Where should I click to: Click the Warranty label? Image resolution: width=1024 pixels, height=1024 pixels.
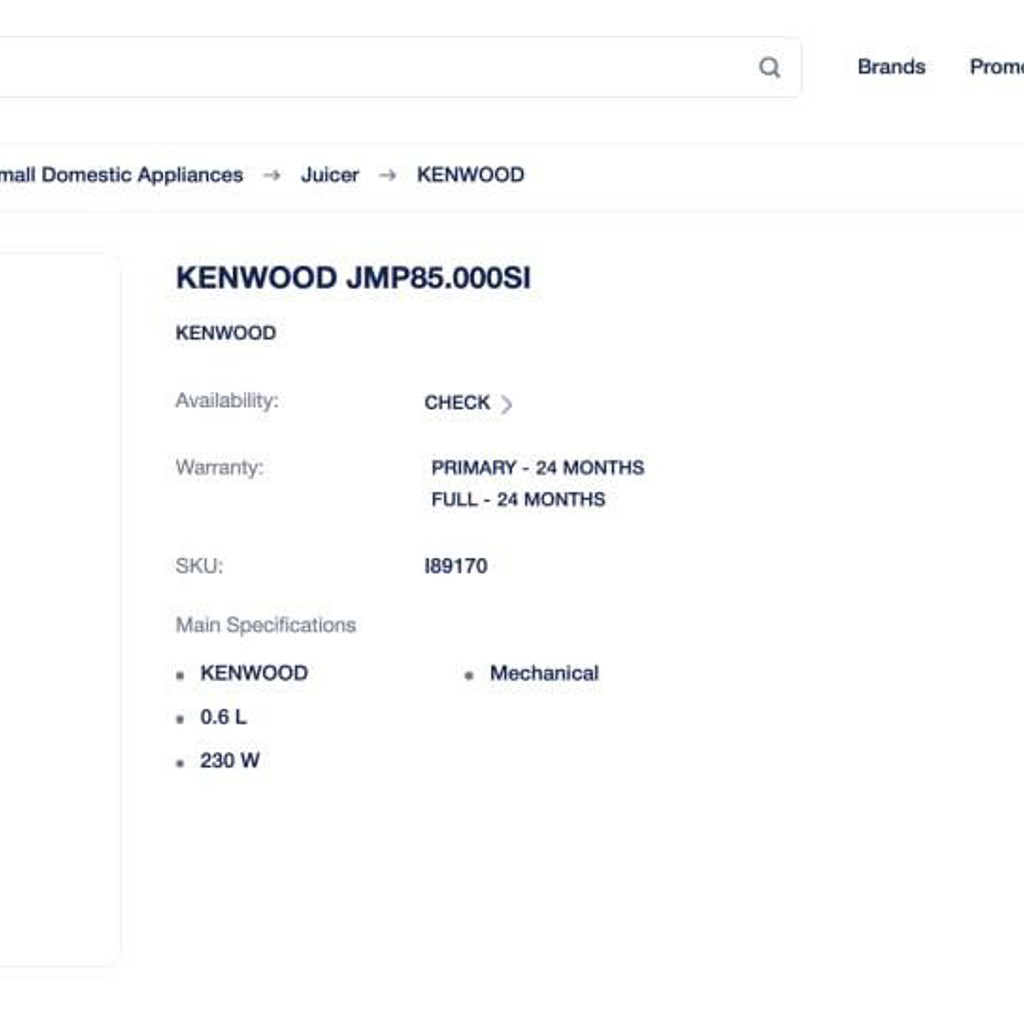coord(219,468)
